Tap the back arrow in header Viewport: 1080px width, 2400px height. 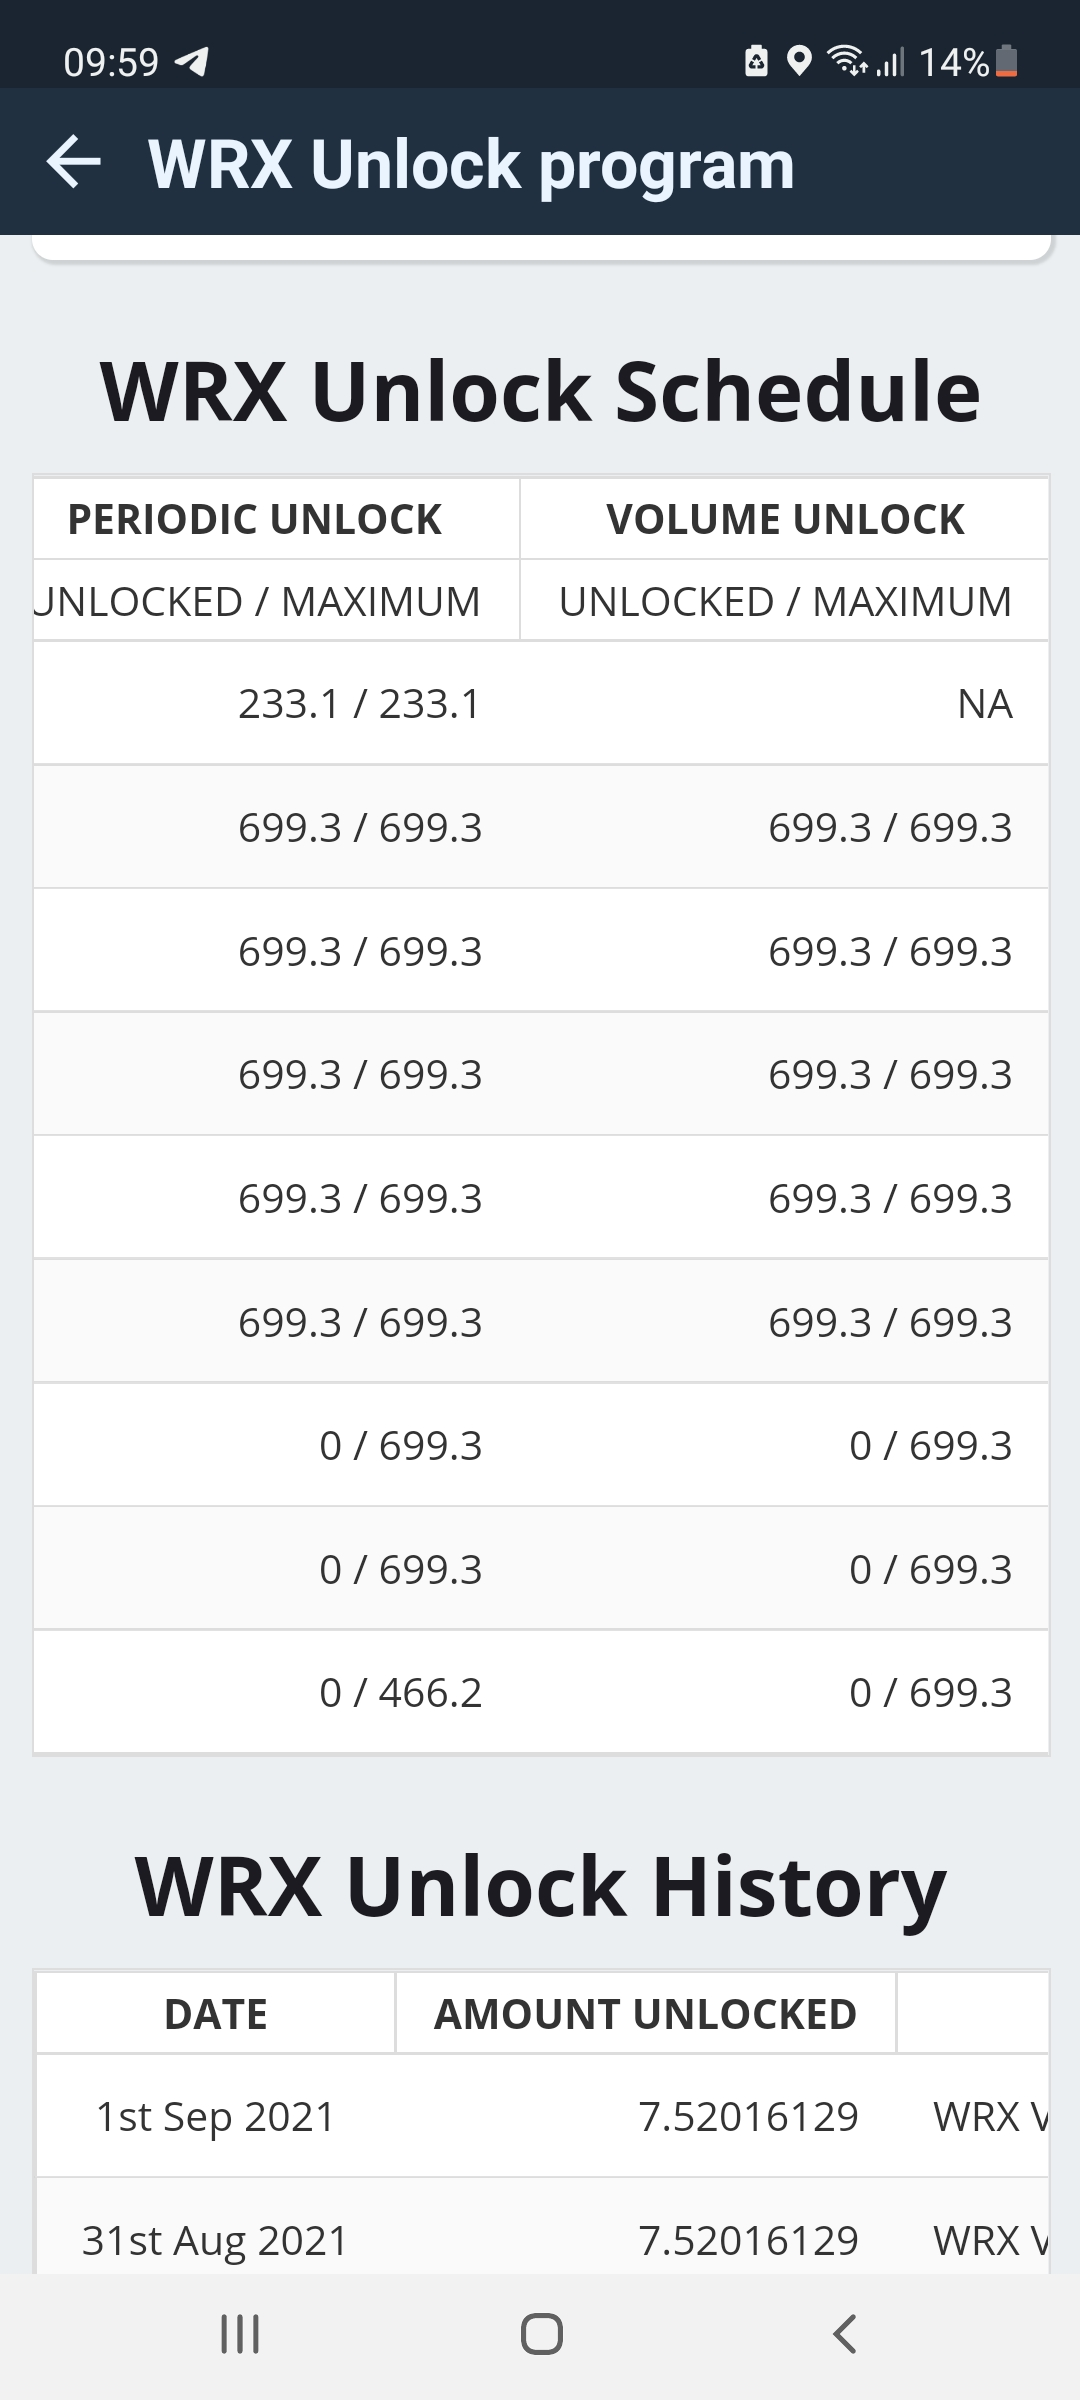click(74, 163)
